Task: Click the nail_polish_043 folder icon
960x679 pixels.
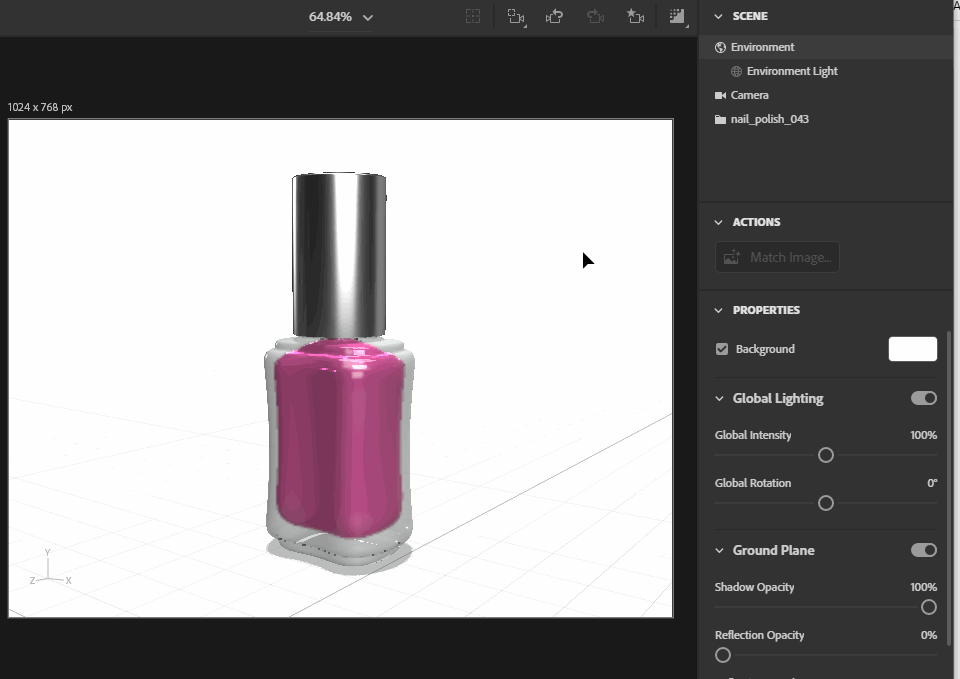Action: pos(721,119)
